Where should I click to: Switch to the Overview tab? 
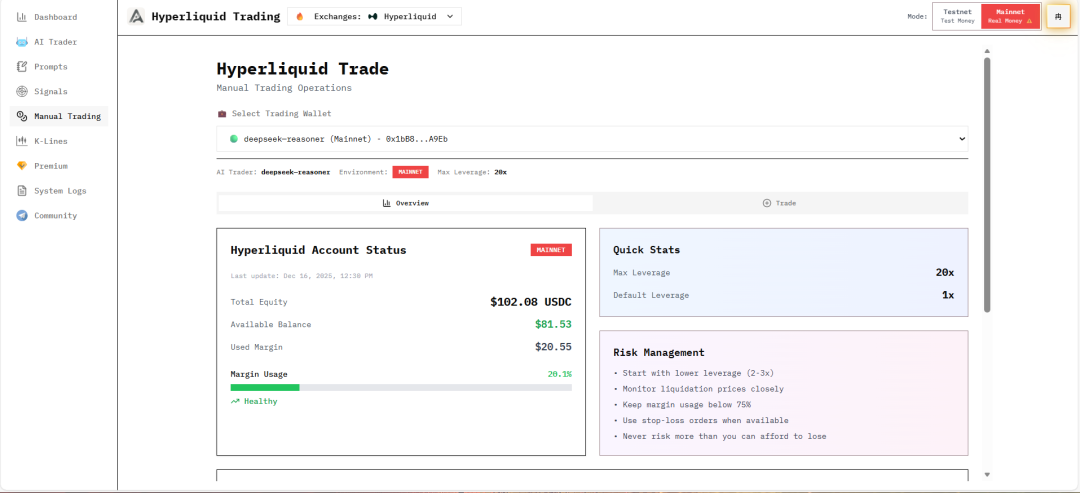pos(406,203)
